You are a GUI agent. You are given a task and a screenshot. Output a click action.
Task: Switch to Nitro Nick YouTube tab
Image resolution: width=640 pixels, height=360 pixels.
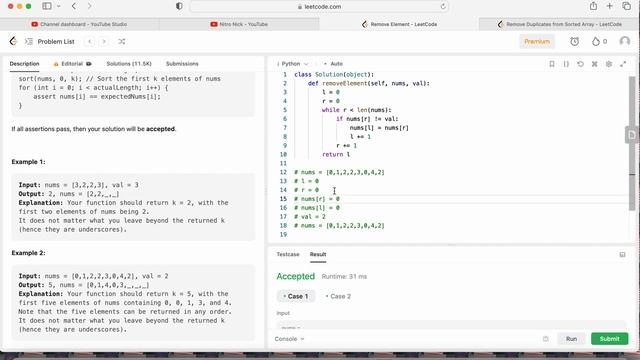239,24
